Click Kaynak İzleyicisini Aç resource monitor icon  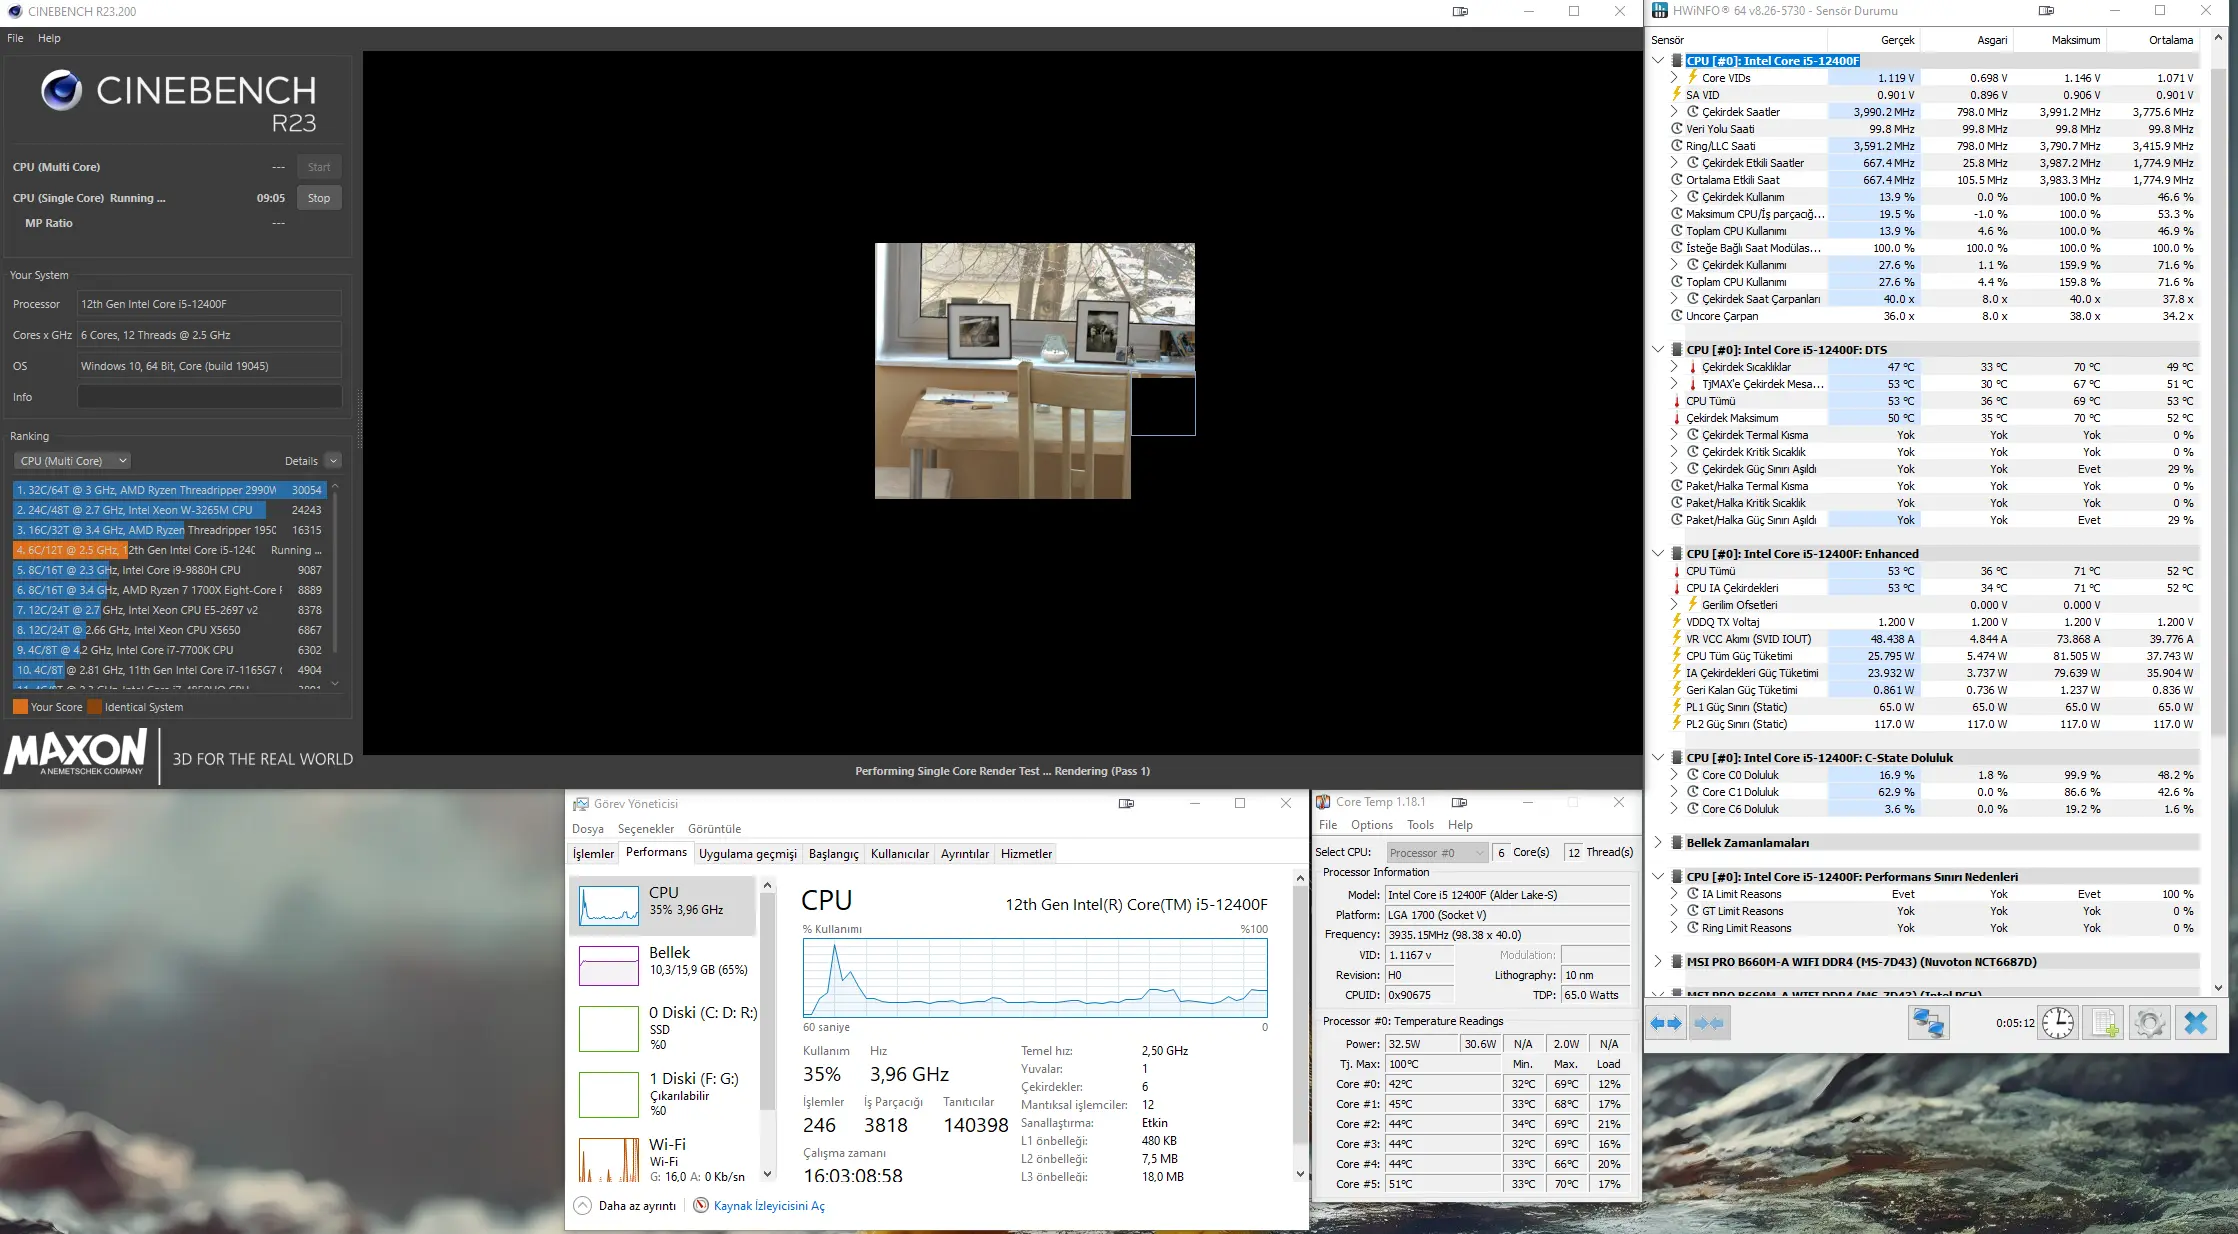coord(701,1206)
